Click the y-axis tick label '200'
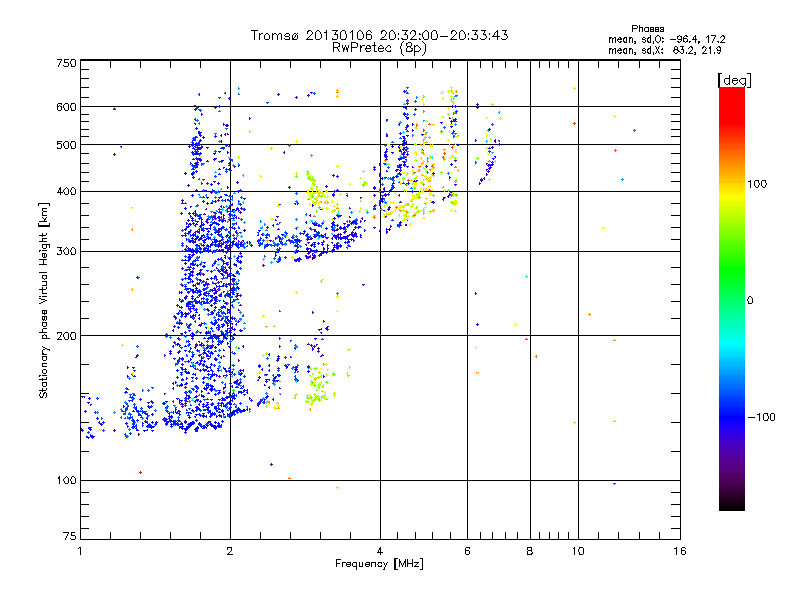Screen dimensions: 800x600 66,336
